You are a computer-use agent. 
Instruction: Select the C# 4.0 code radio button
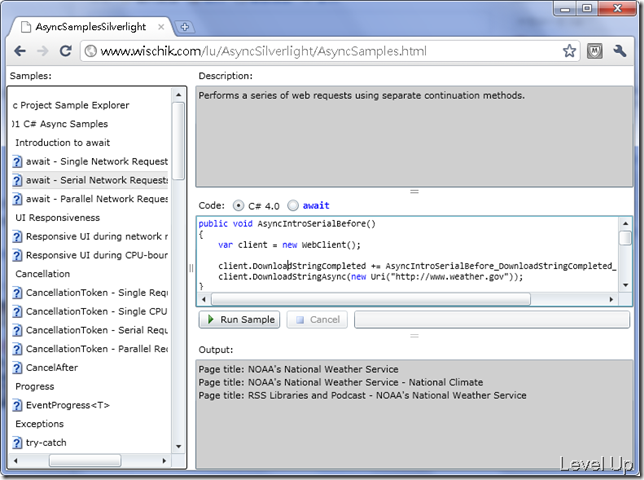click(238, 205)
